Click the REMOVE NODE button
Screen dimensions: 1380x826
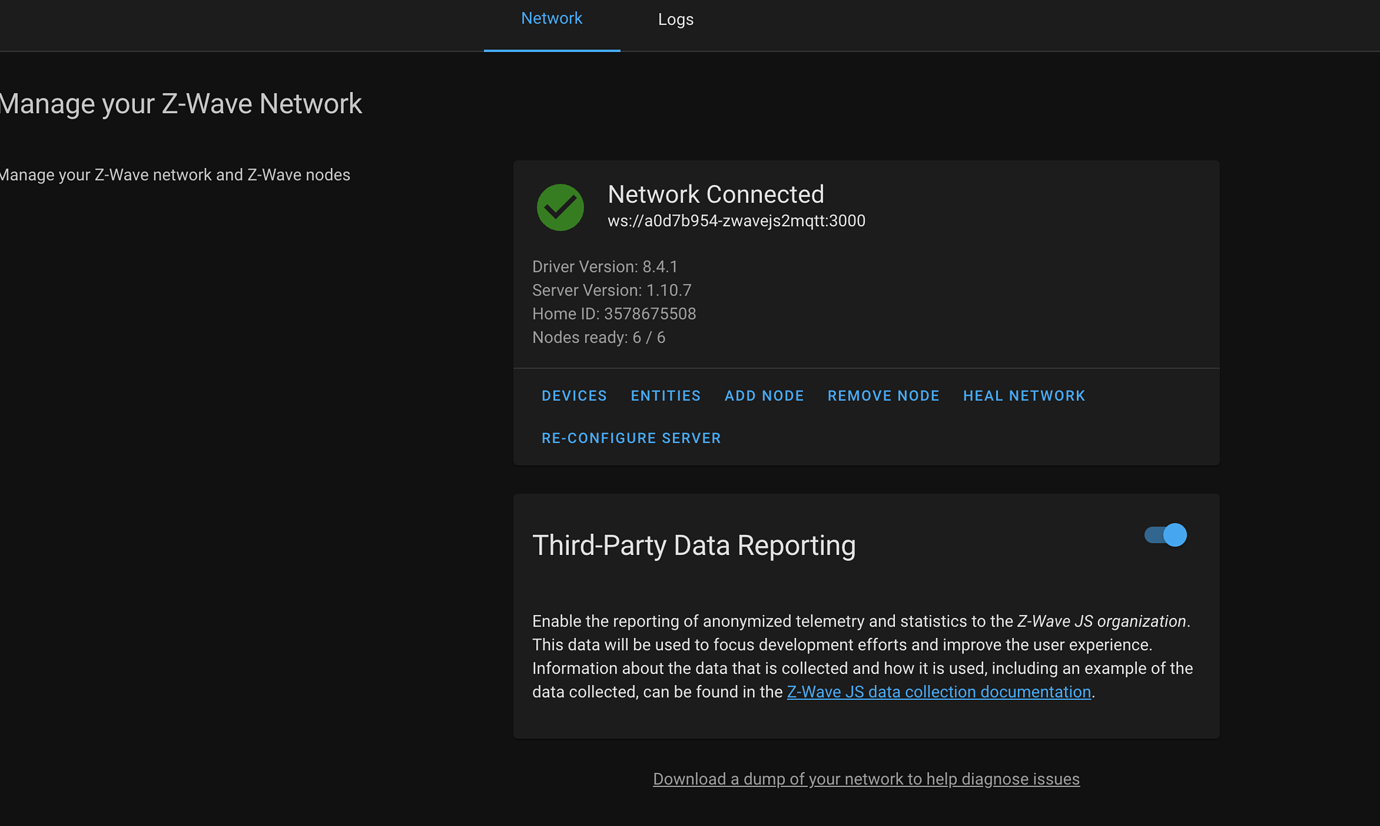tap(883, 396)
